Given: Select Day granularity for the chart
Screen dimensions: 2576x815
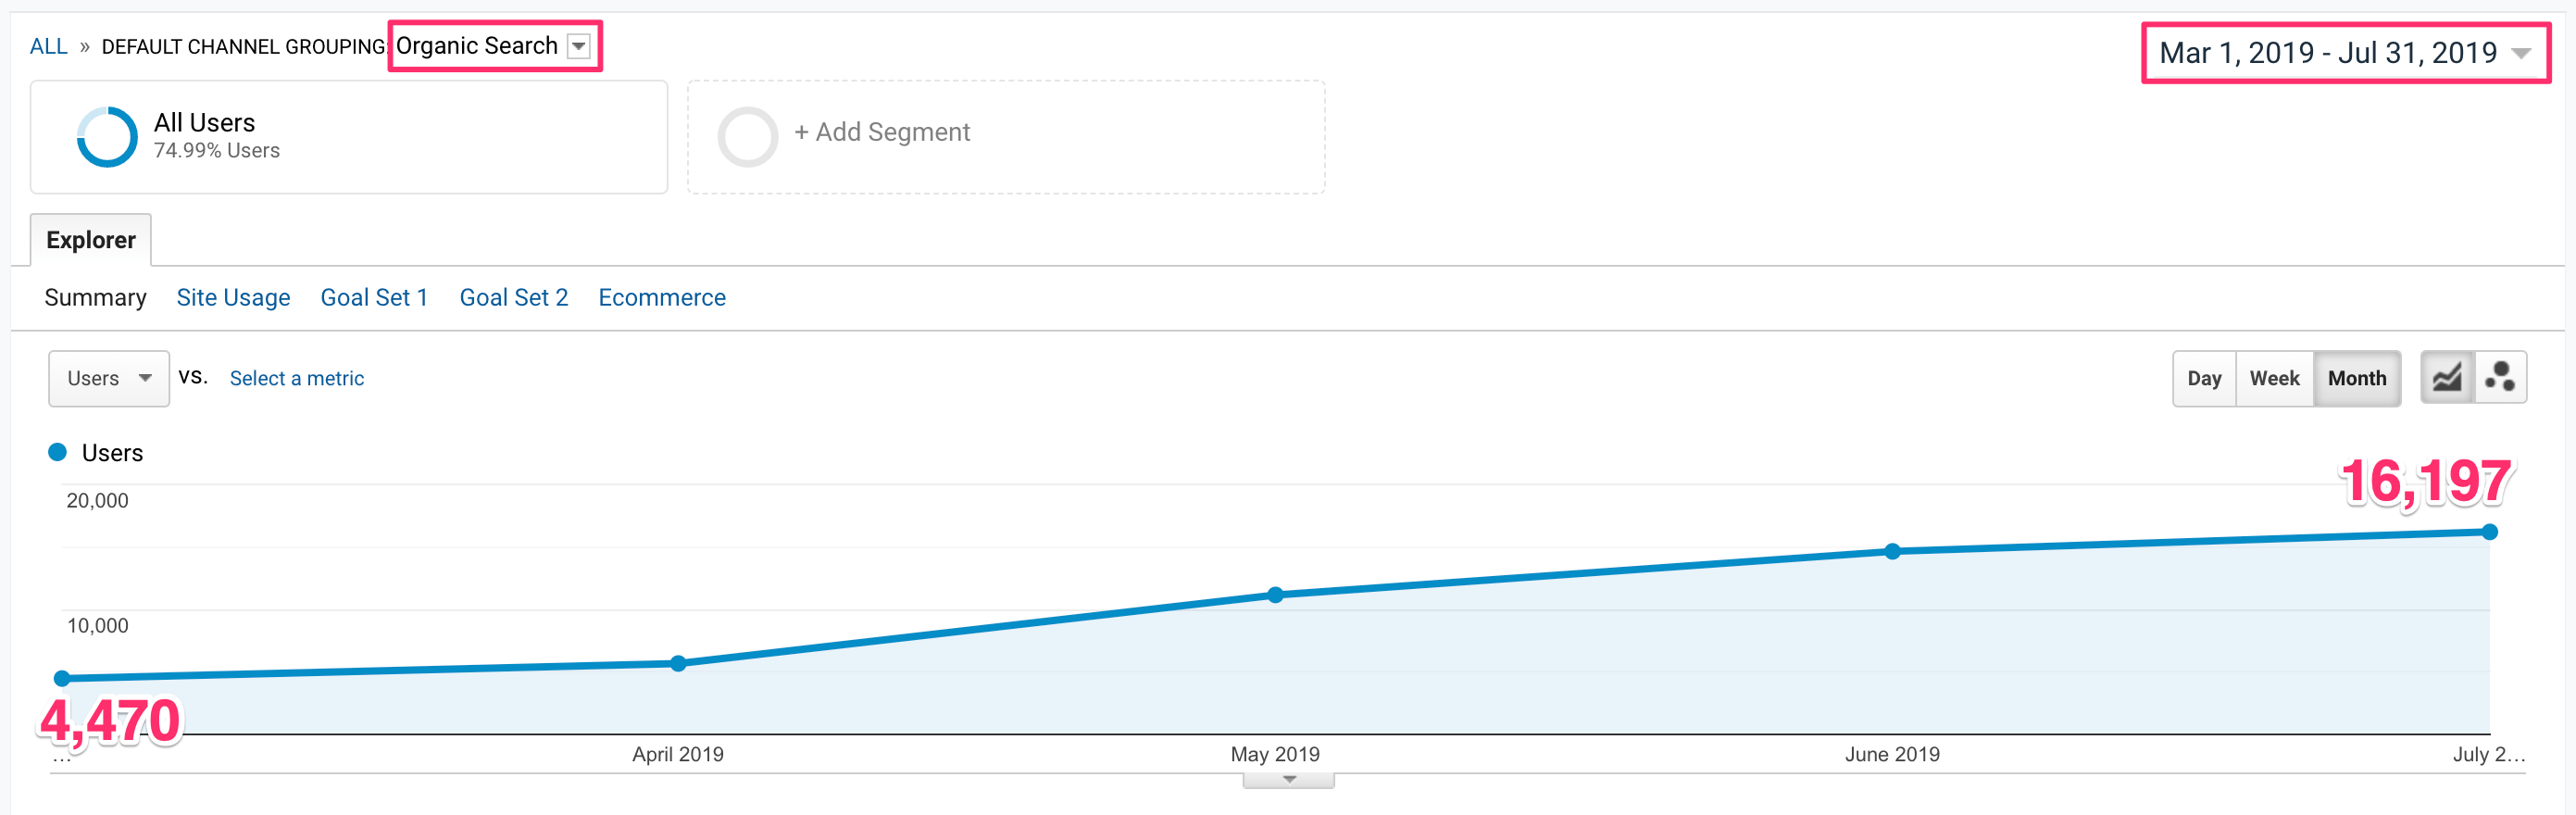Looking at the screenshot, I should coord(2204,379).
